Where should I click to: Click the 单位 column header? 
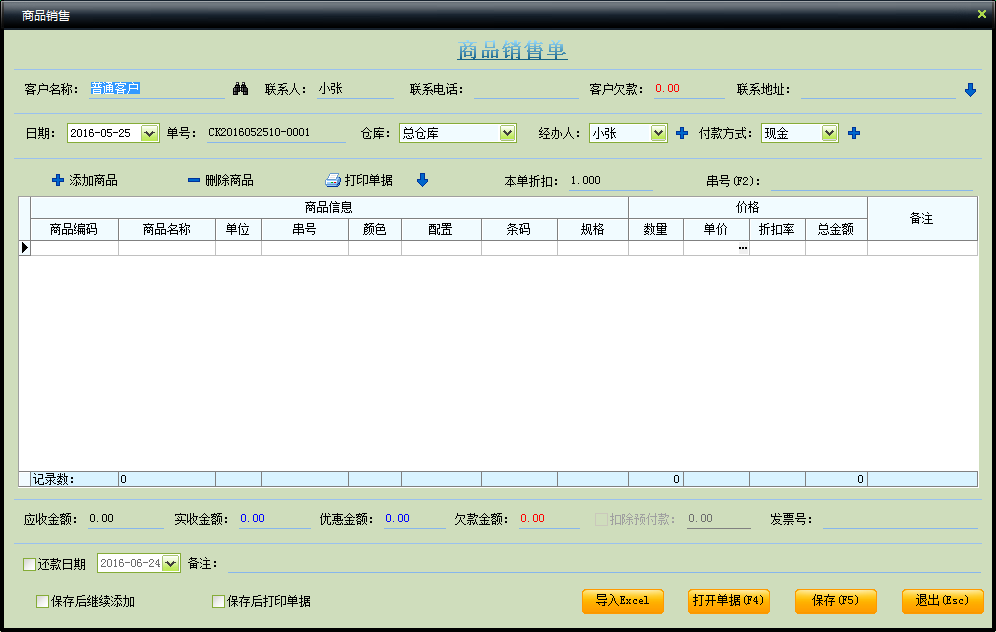(x=238, y=229)
